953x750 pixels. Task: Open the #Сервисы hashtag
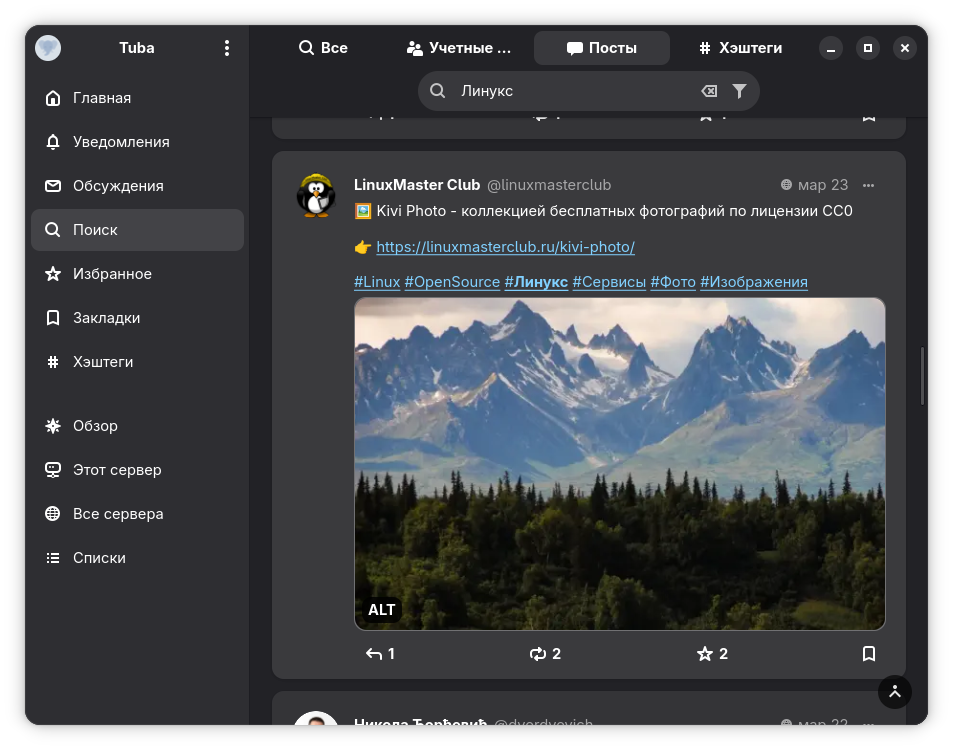click(x=609, y=282)
